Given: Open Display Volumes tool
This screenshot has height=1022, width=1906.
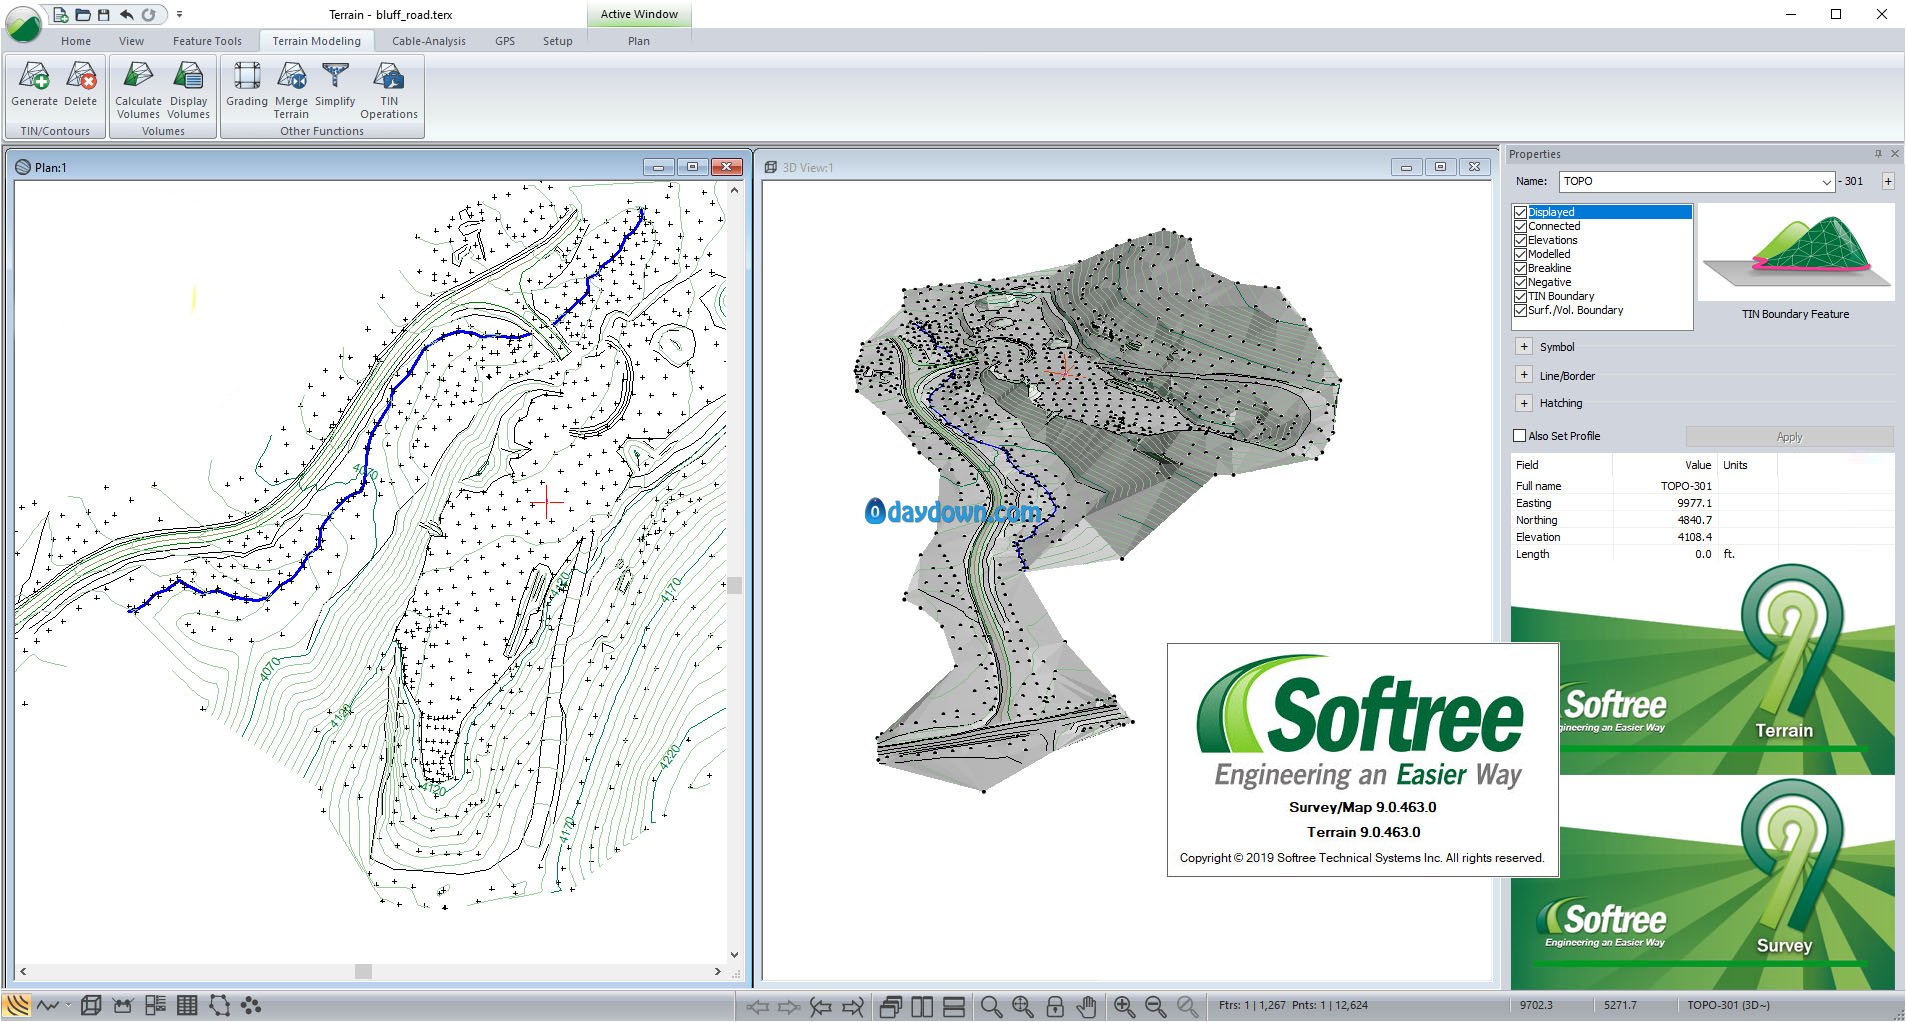Looking at the screenshot, I should tap(188, 91).
